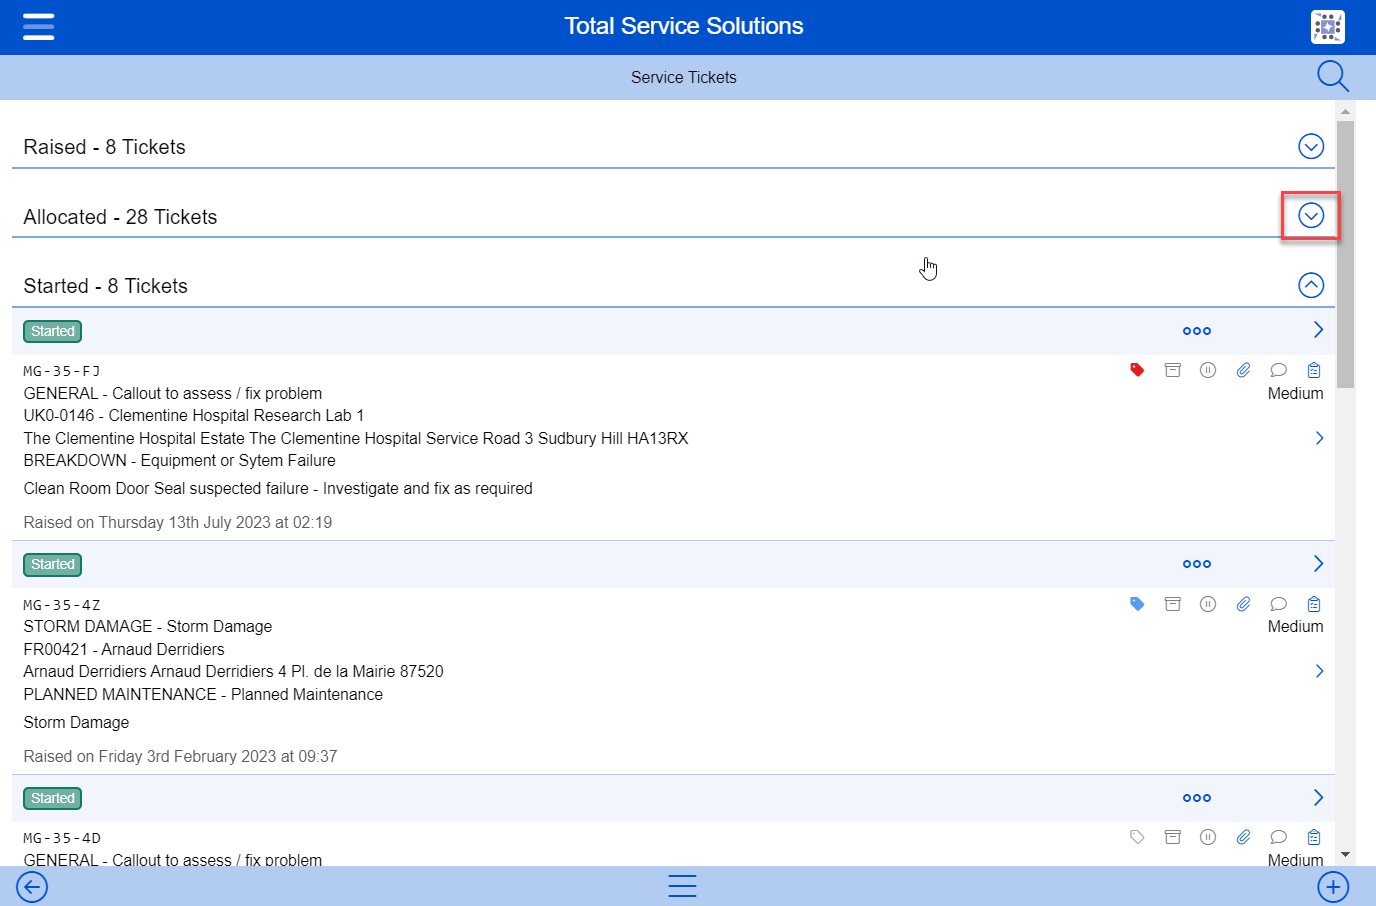The width and height of the screenshot is (1376, 906).
Task: Click comment bubble icon on ticket MG-35-FJ
Action: [1278, 370]
